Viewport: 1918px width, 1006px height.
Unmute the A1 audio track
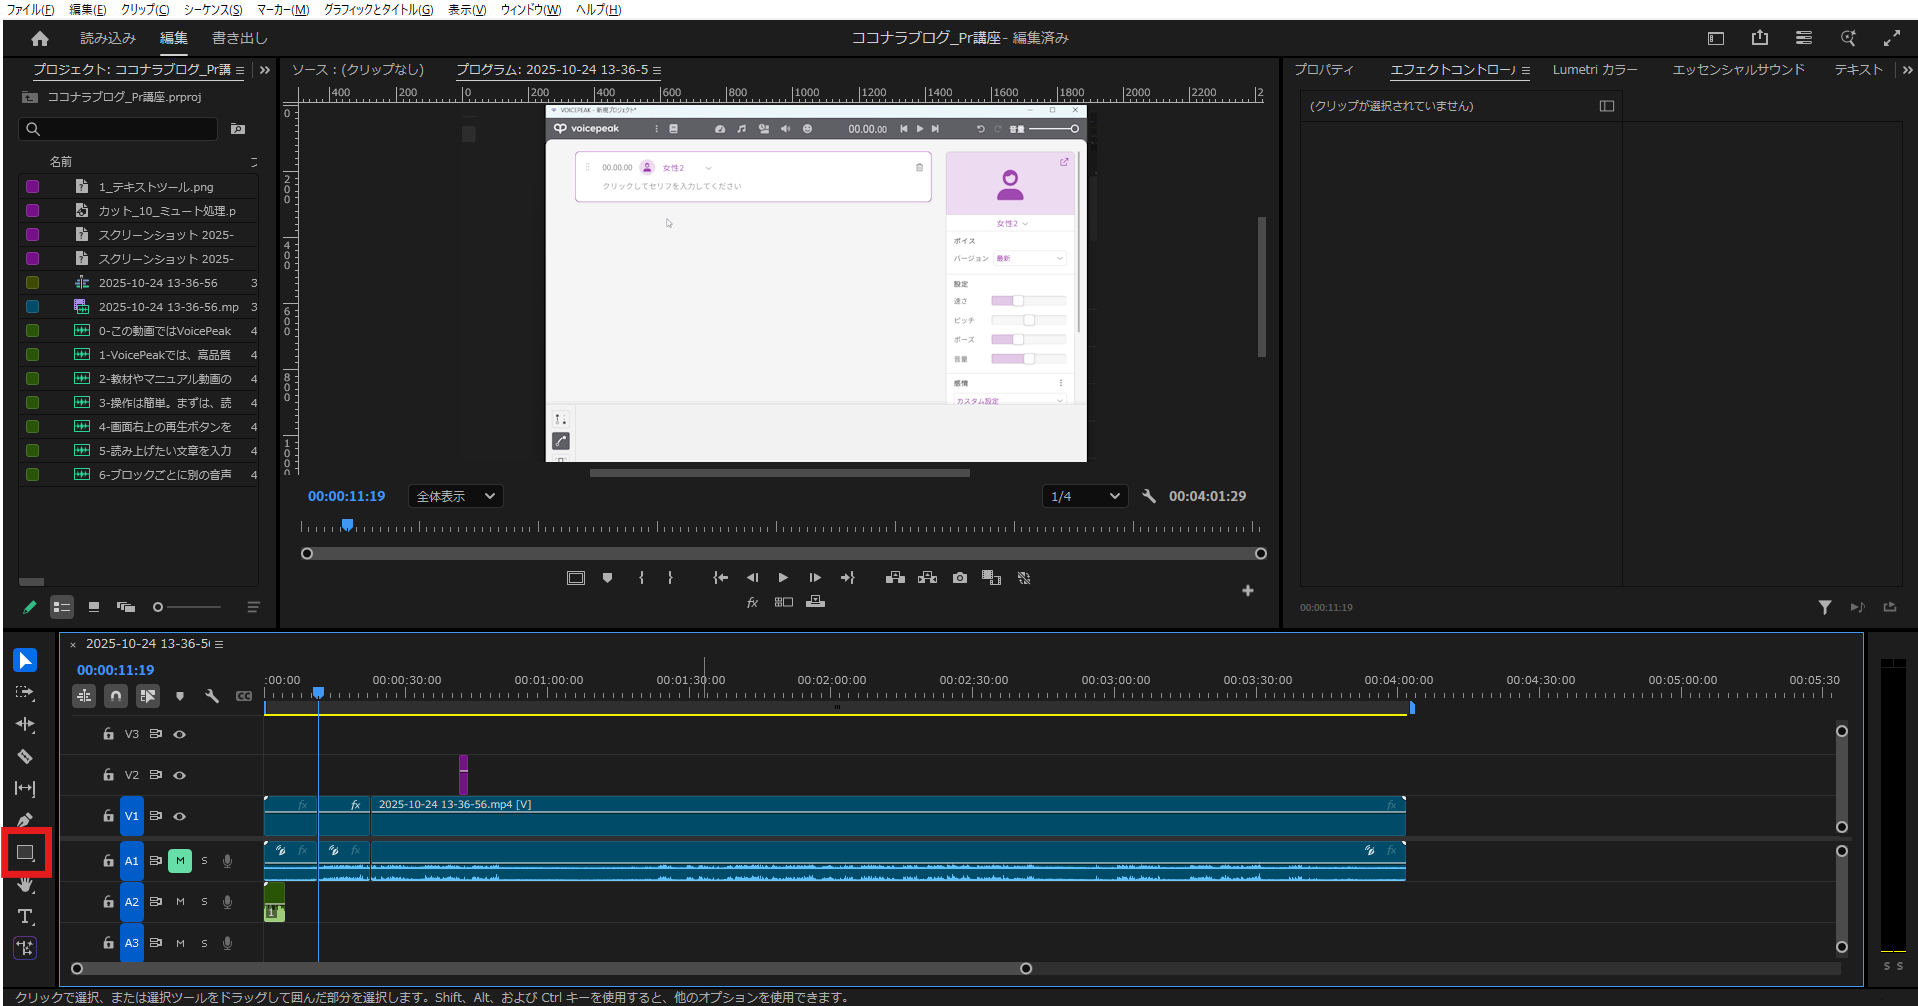click(x=180, y=861)
